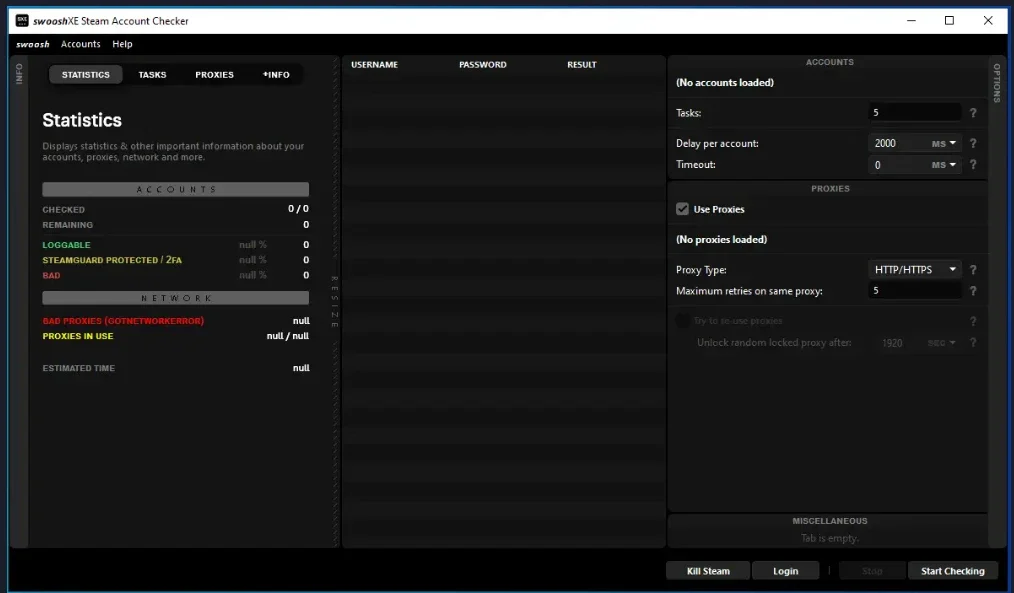This screenshot has width=1014, height=593.
Task: Click the Start Checking button
Action: click(953, 571)
